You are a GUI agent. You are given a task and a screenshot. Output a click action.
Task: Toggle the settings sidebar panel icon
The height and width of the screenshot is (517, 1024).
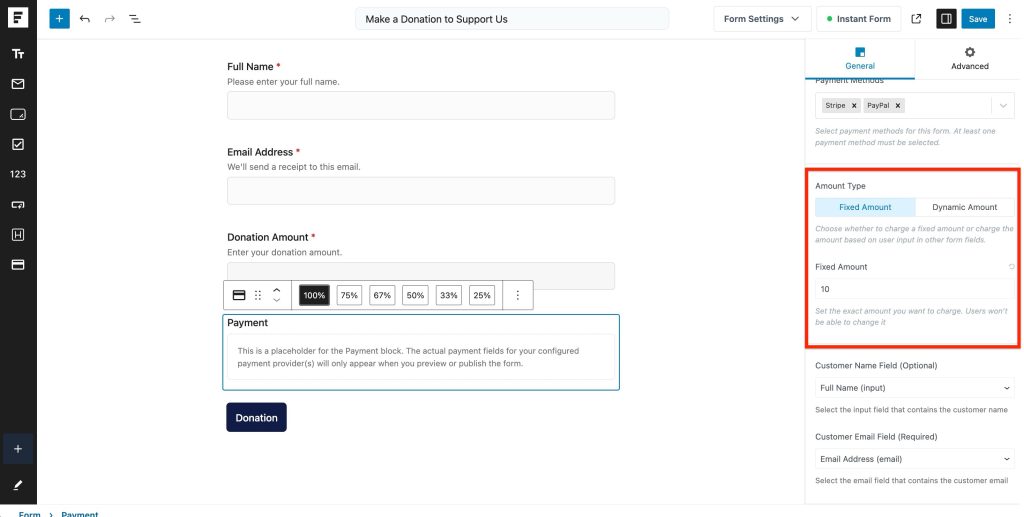point(945,19)
